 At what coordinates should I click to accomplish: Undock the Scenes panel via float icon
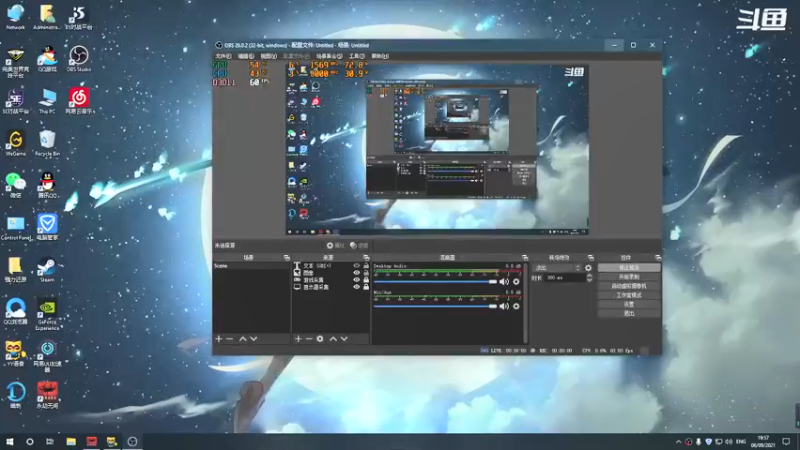286,258
